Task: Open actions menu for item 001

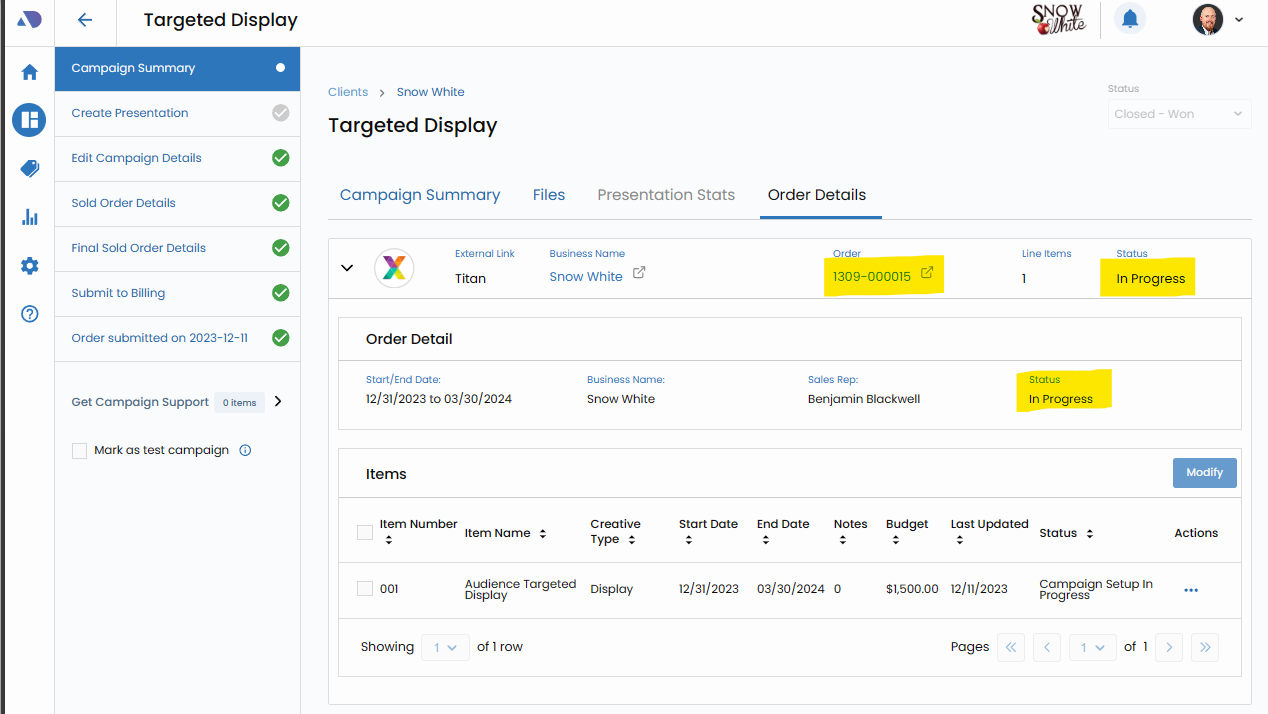Action: 1190,590
